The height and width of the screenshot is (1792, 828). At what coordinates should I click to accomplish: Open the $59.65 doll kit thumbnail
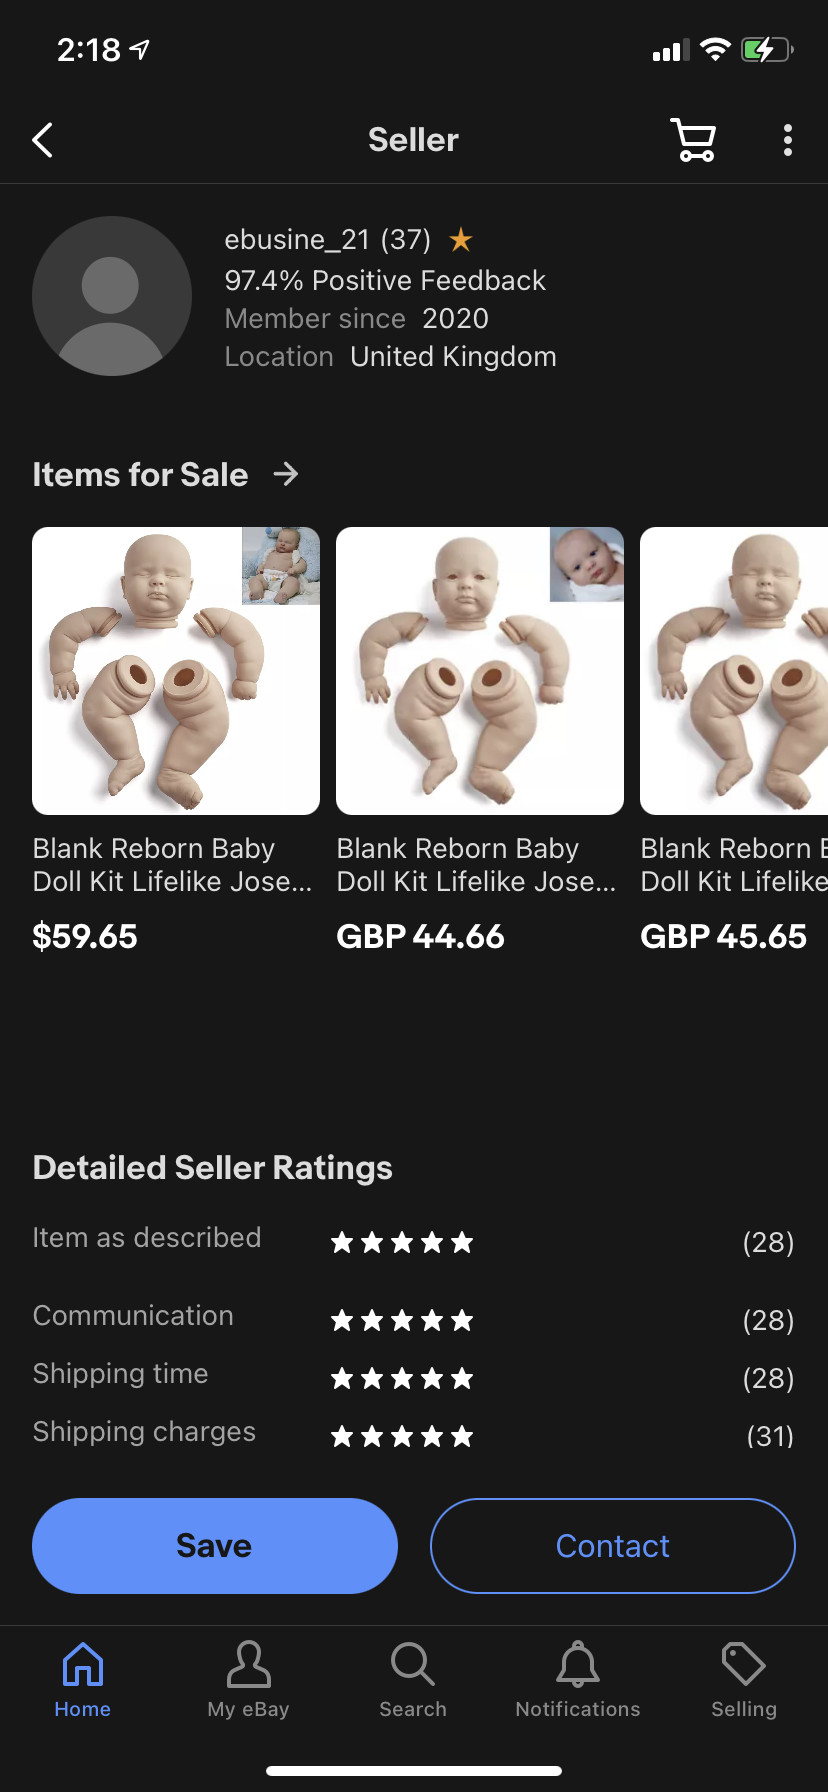(176, 671)
